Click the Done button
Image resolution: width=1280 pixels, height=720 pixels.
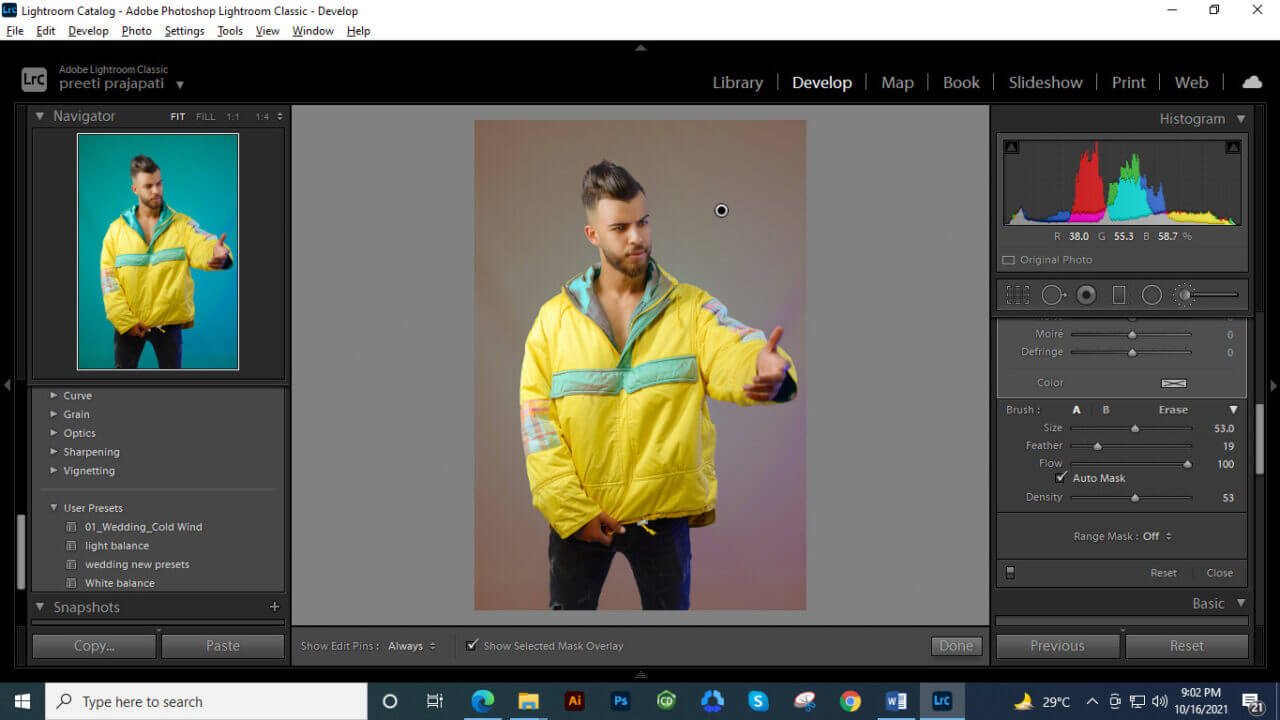tap(955, 645)
